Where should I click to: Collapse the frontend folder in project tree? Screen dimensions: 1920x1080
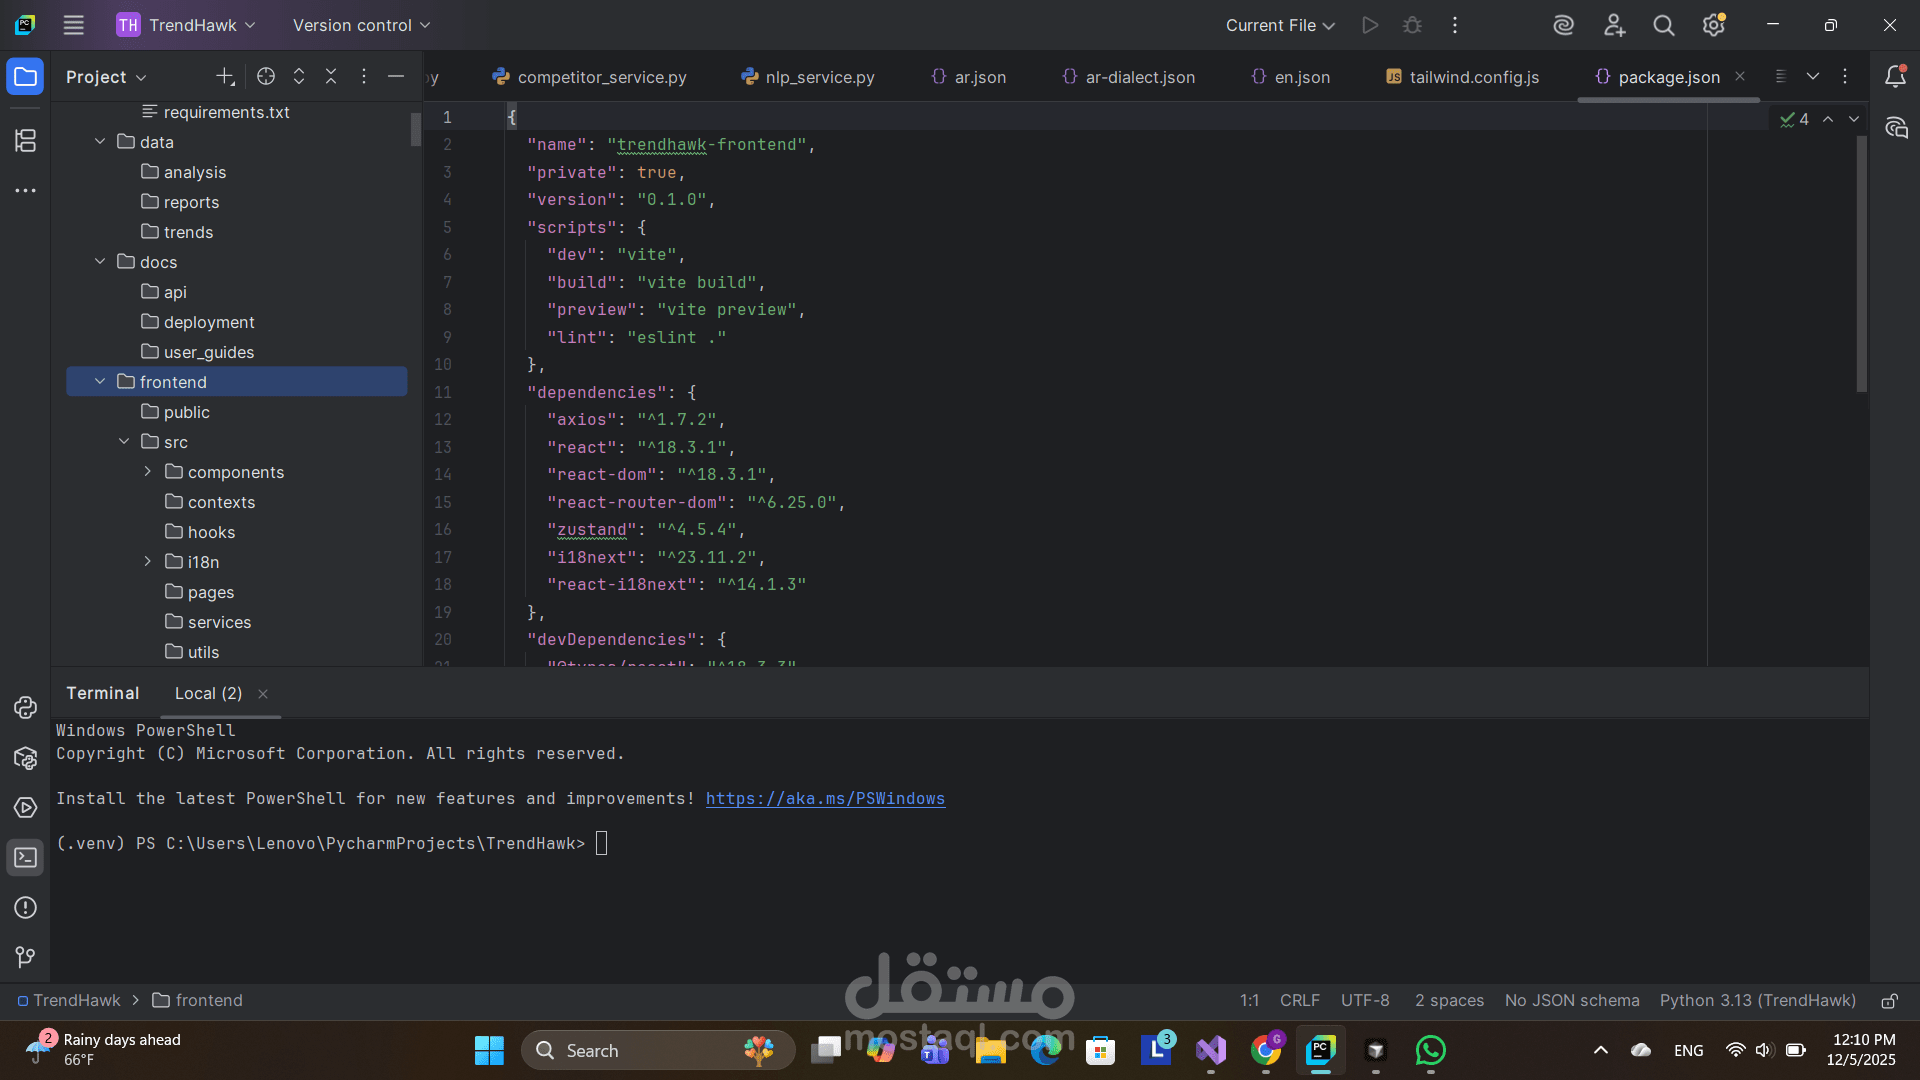100,382
